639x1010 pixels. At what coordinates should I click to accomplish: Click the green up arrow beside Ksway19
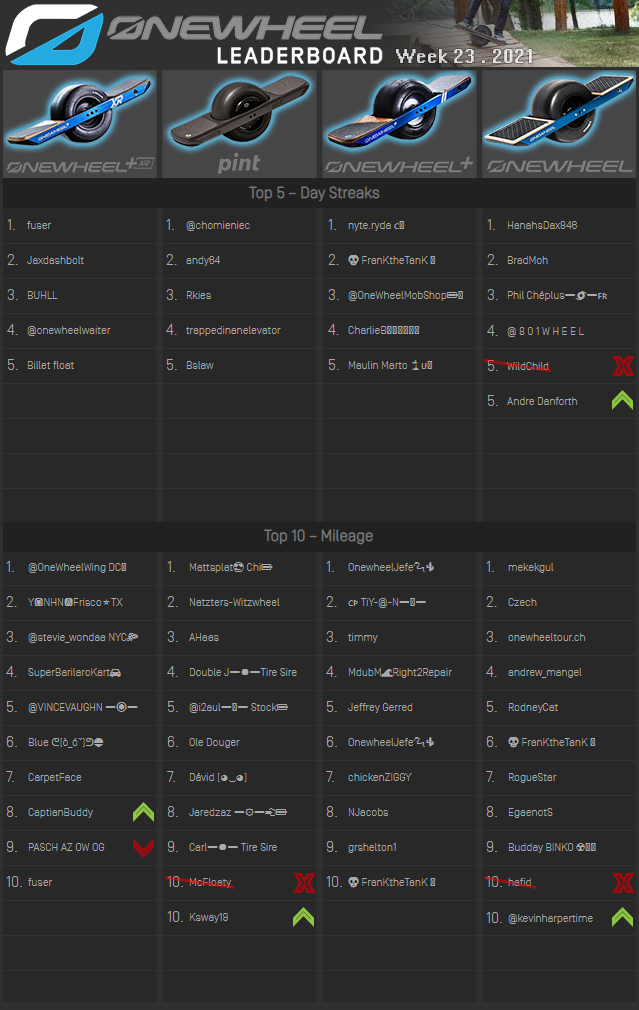coord(303,917)
